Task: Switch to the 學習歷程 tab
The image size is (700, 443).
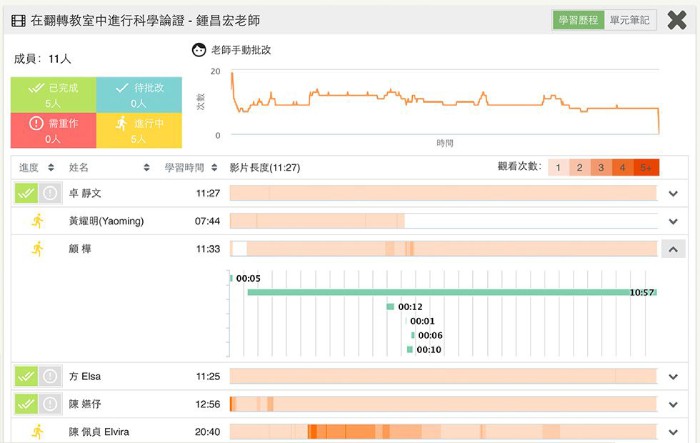Action: 579,20
